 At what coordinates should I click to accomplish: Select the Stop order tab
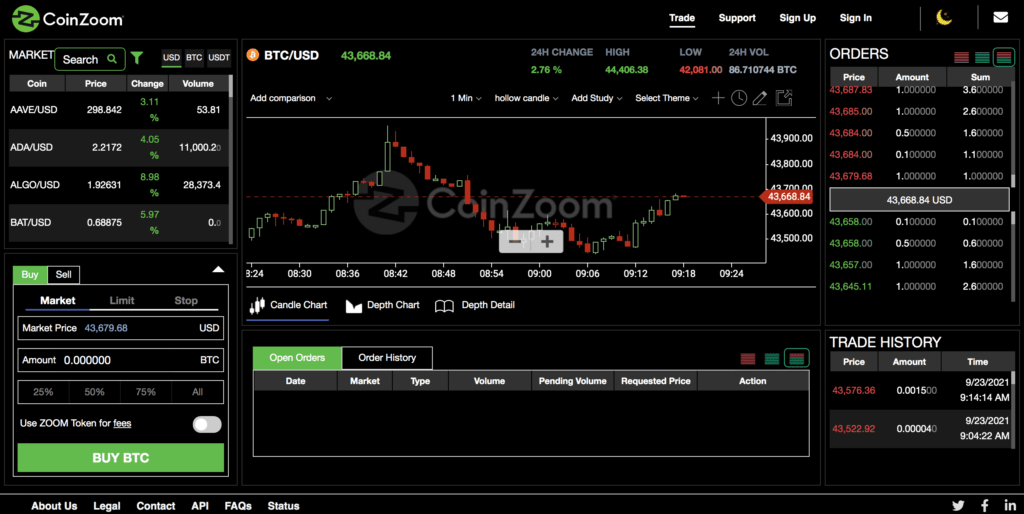(185, 300)
